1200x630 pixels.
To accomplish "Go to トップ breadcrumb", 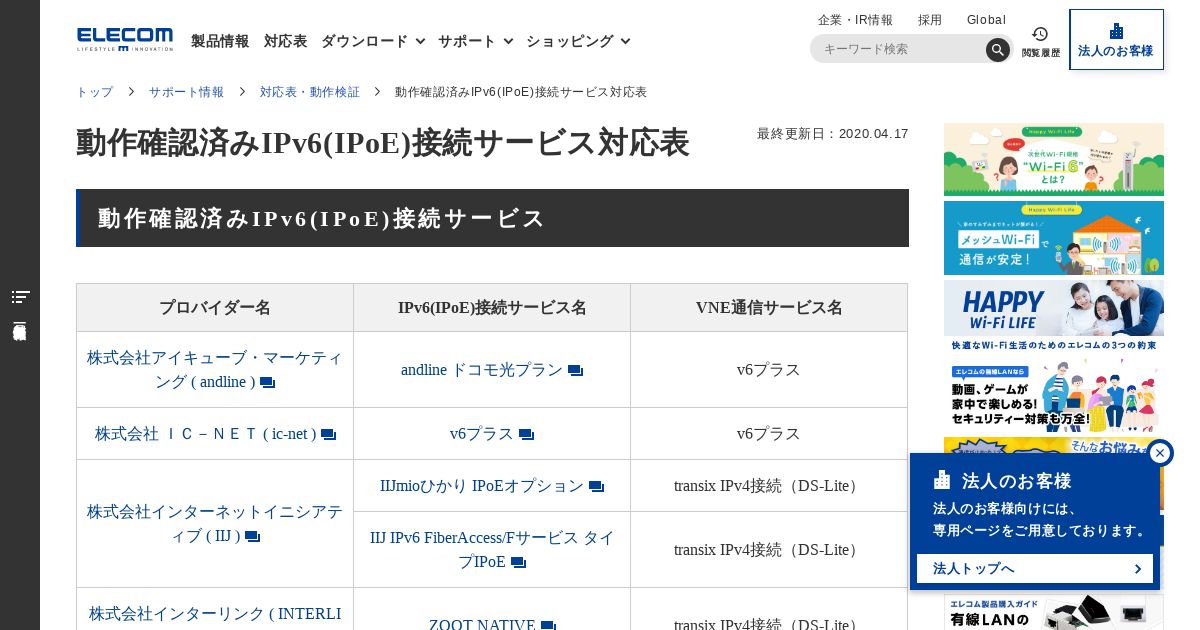I will [x=95, y=92].
